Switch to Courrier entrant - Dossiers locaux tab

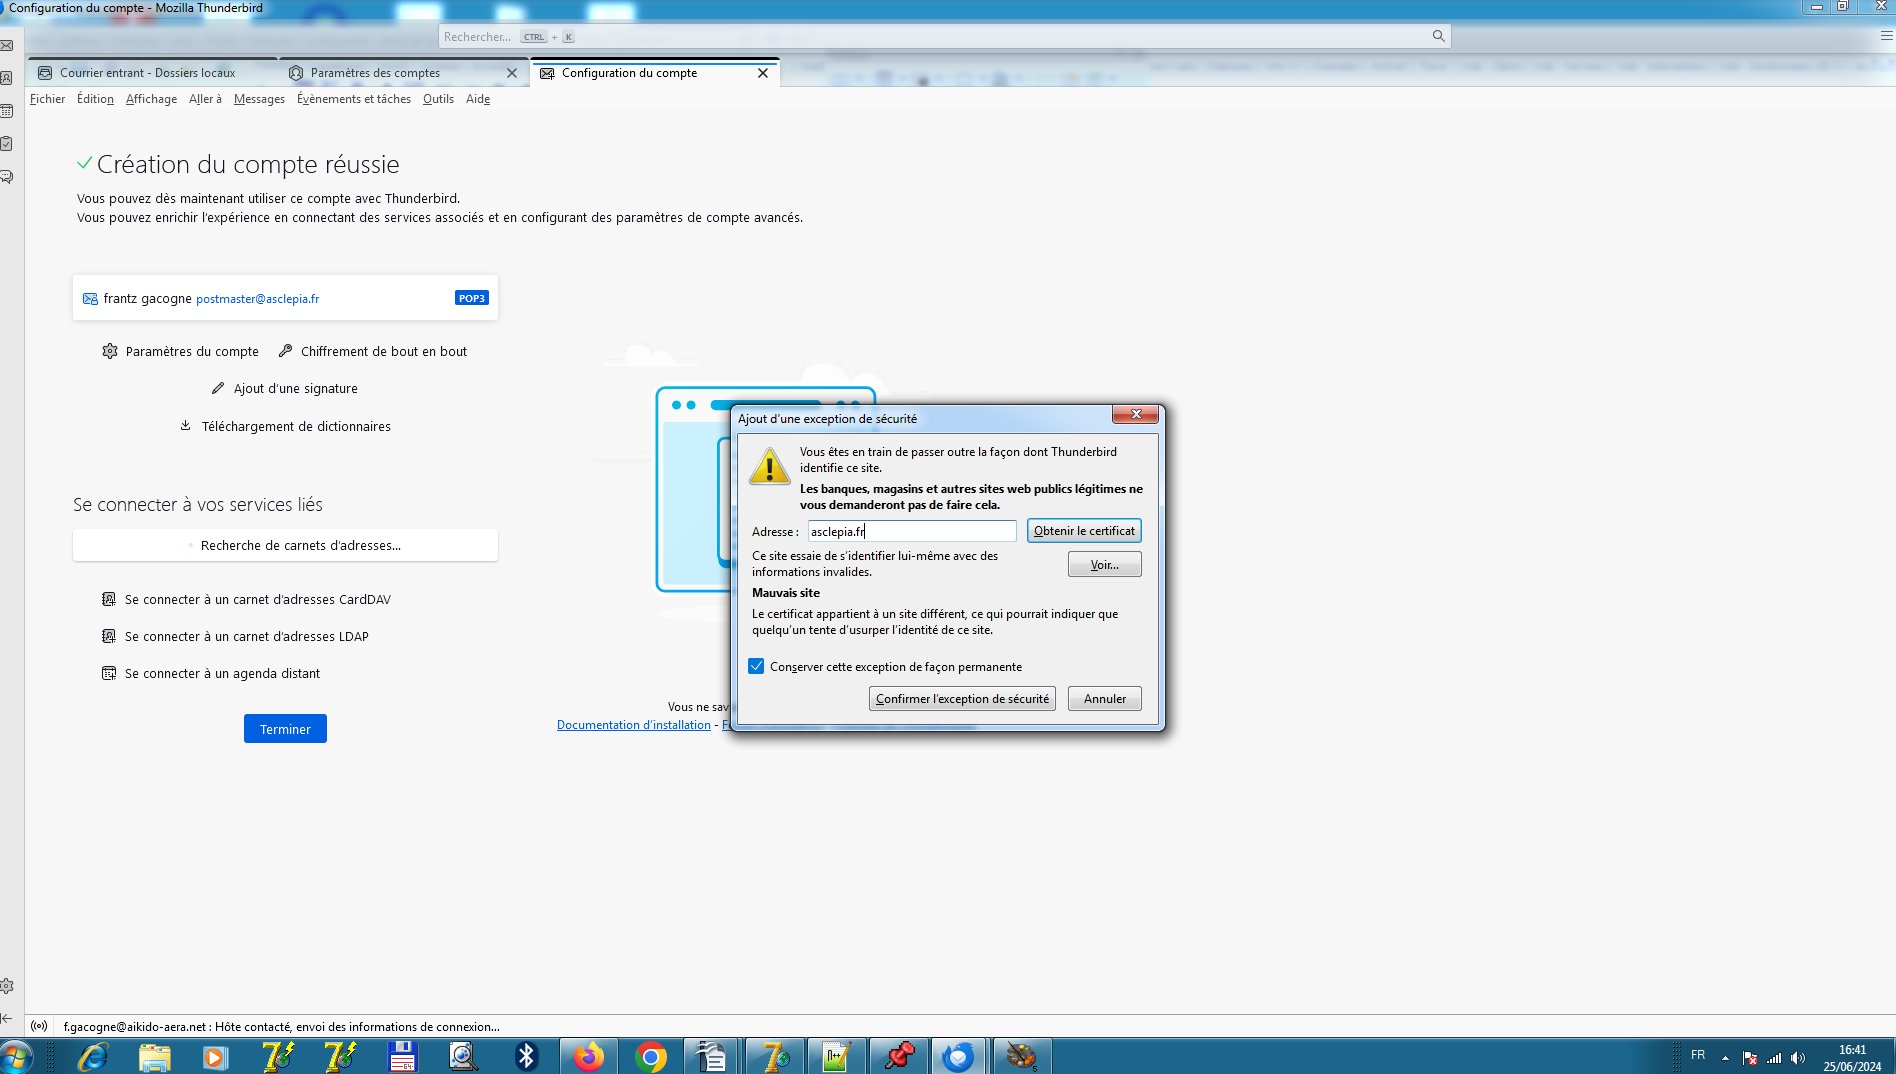click(x=153, y=73)
